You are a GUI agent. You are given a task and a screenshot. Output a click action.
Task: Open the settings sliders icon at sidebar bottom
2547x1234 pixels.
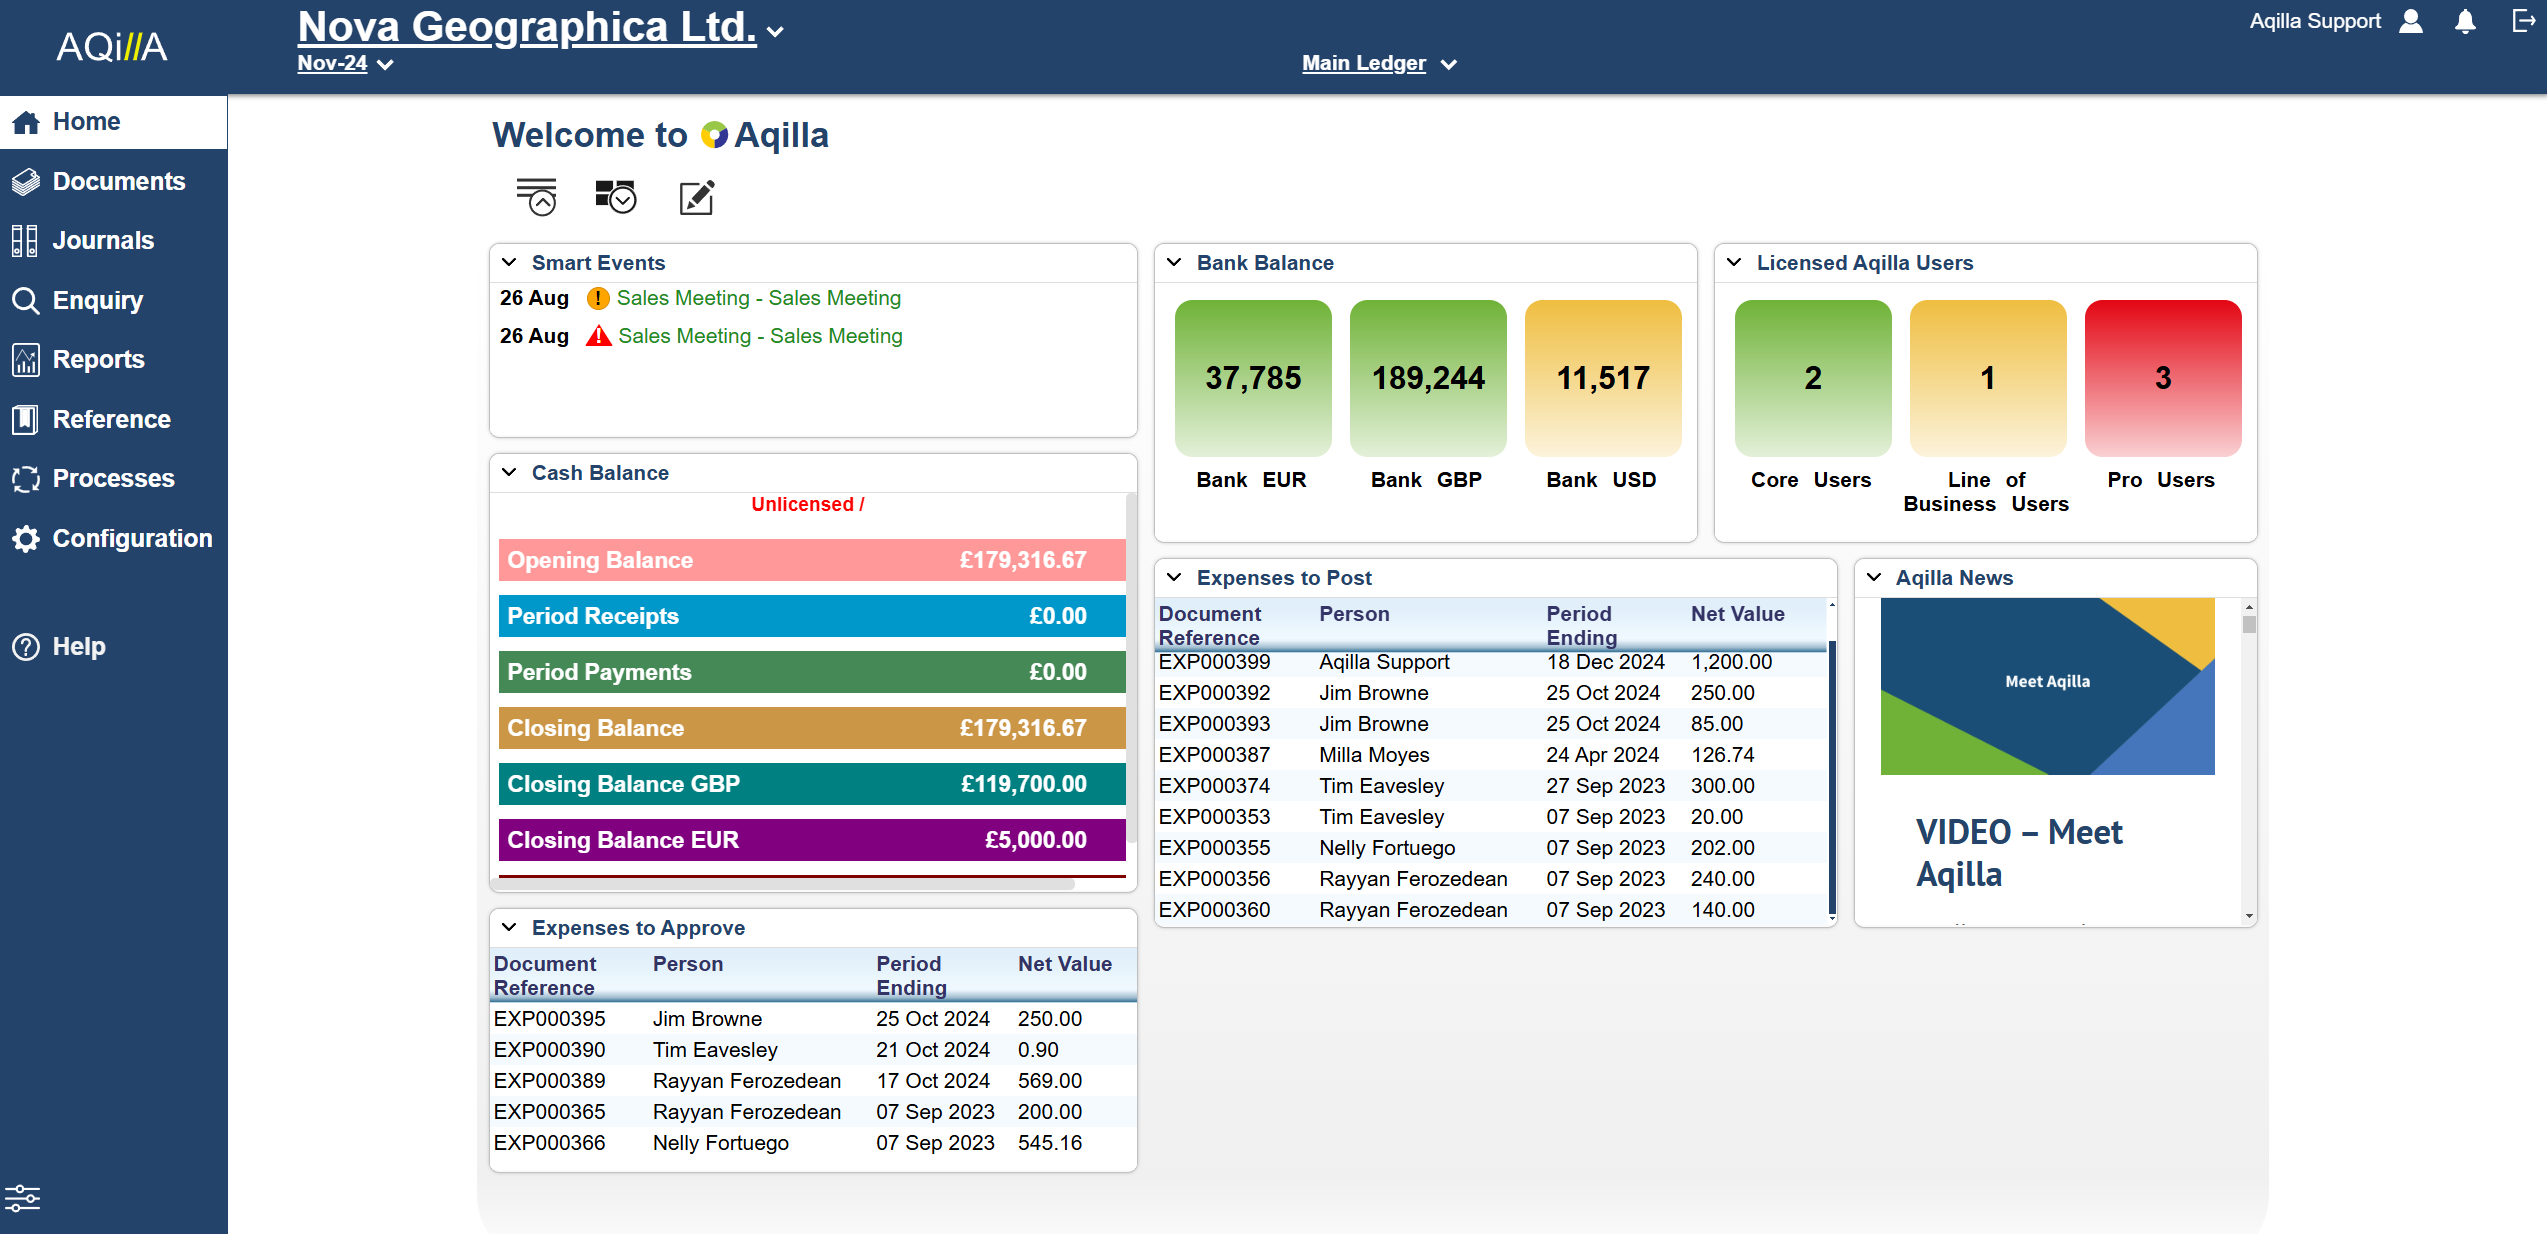pos(22,1197)
